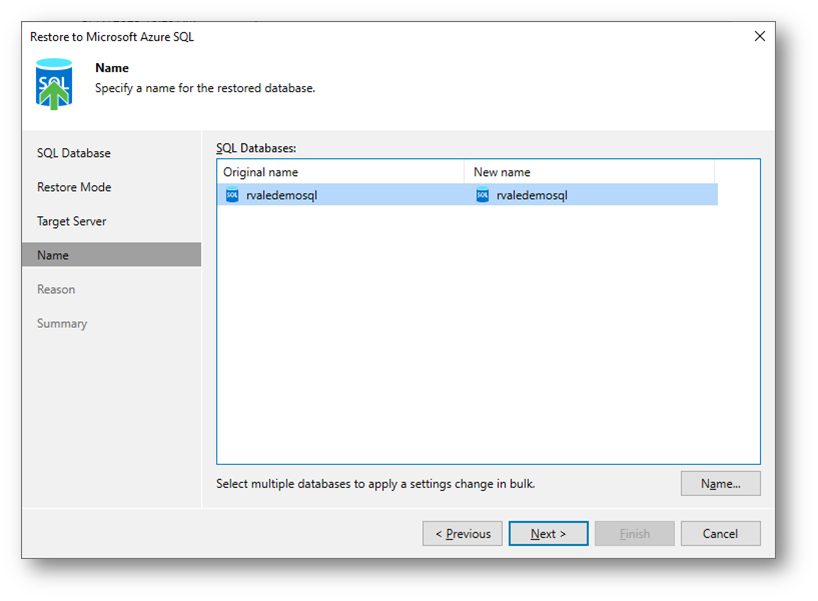
Task: Click SQL icon in New name column
Action: click(x=482, y=195)
